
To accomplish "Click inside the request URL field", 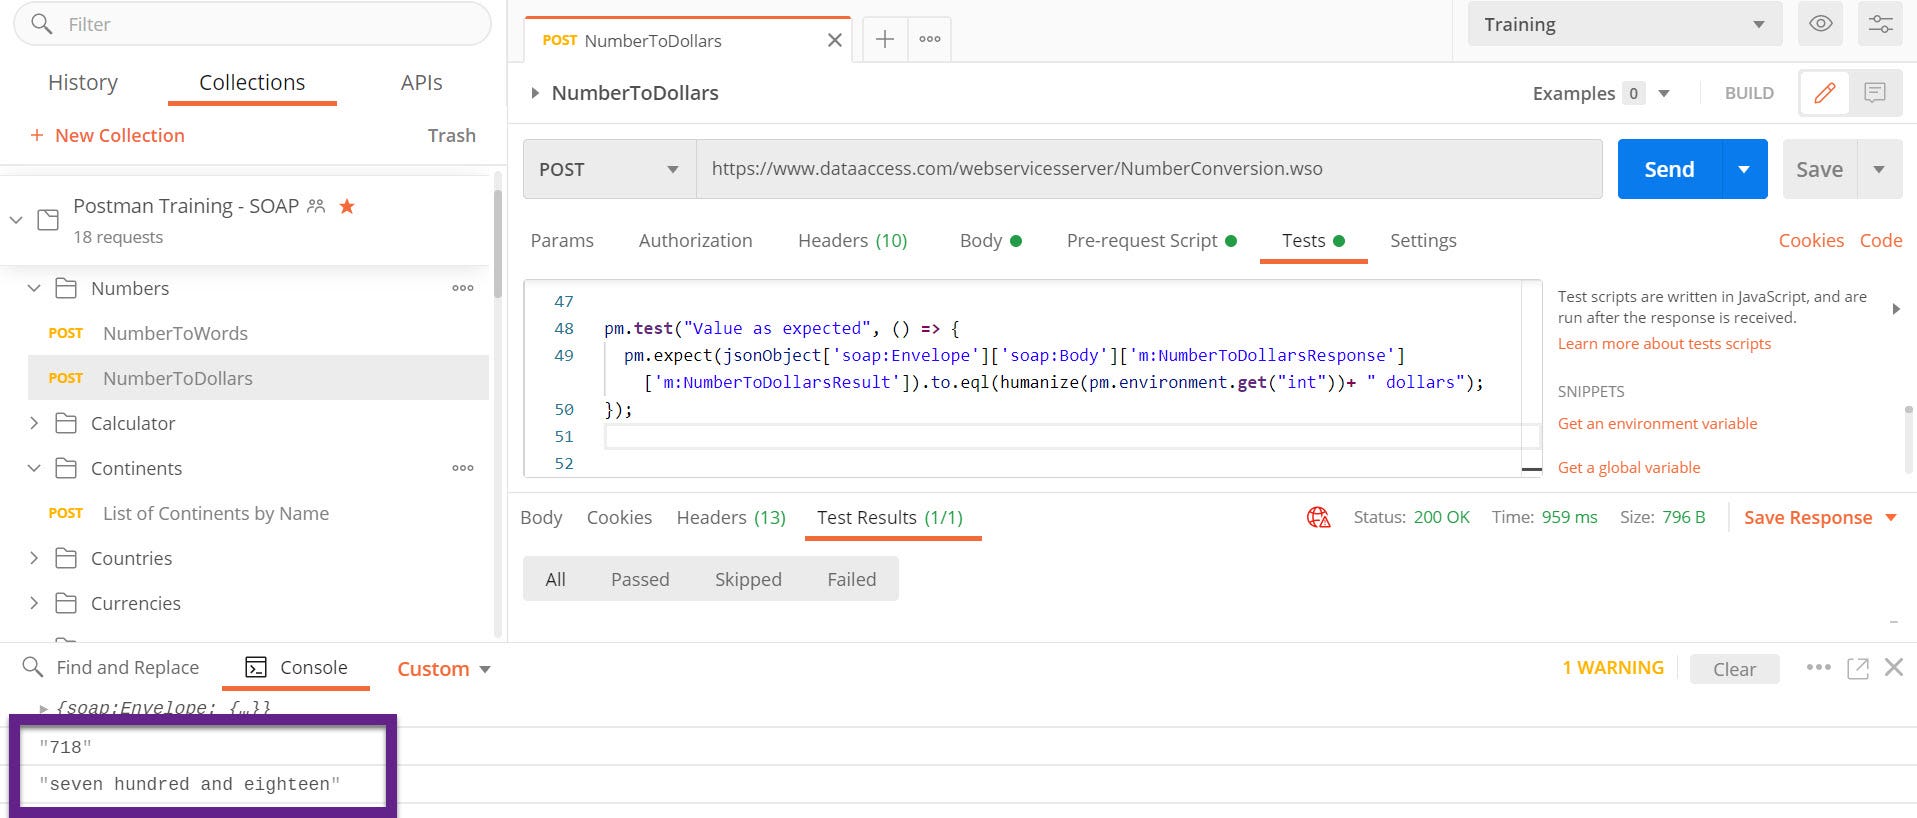I will (x=1149, y=169).
